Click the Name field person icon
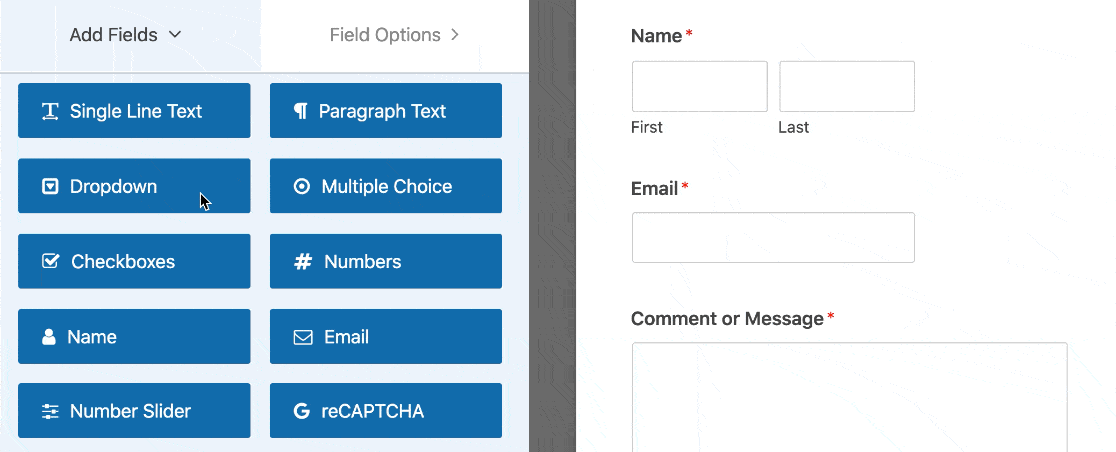 pyautogui.click(x=49, y=337)
